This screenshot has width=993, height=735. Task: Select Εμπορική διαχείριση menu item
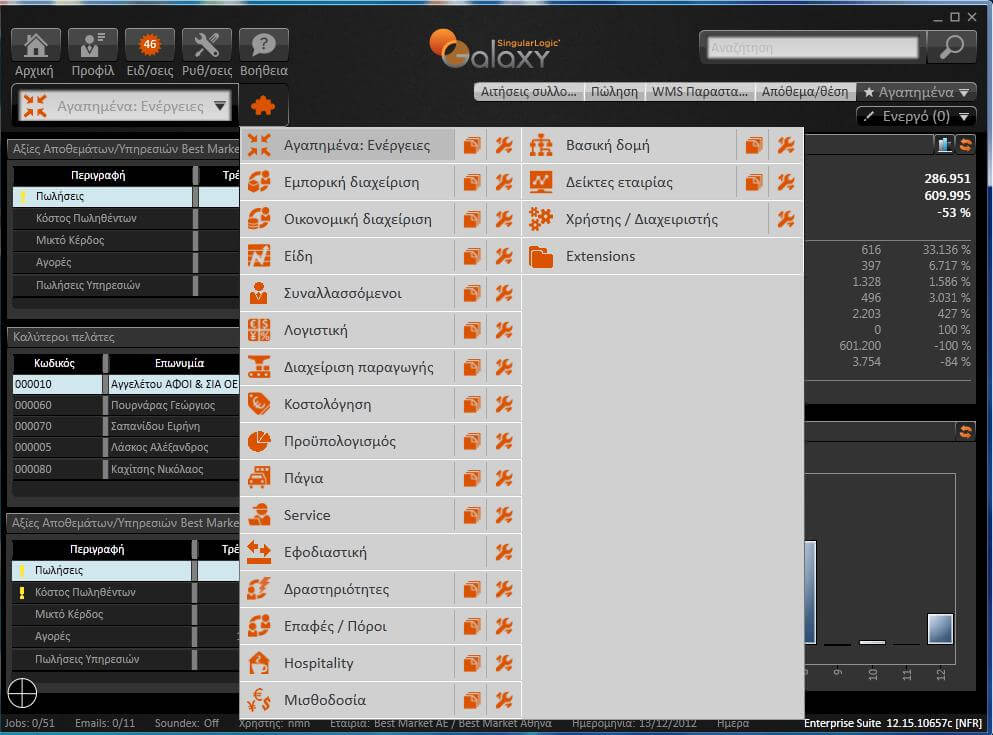(x=351, y=182)
